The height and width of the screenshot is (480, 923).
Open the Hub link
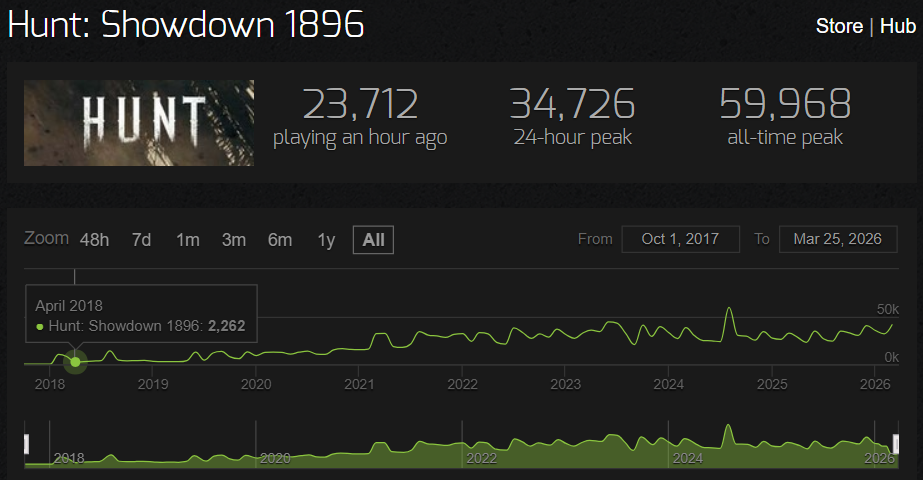(x=898, y=26)
